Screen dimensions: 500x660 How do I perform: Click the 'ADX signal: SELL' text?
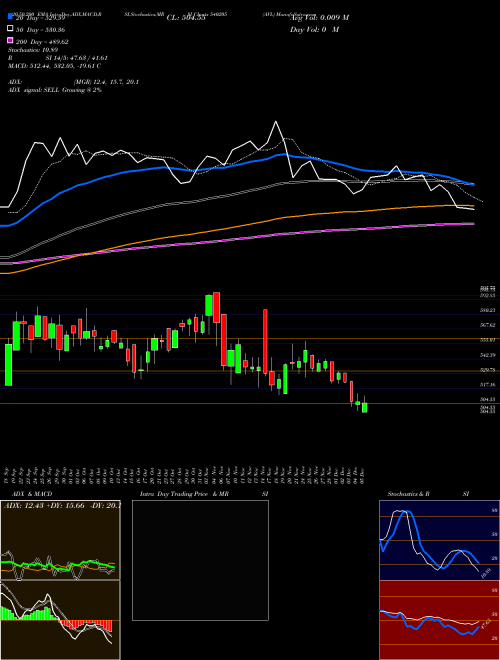(x=34, y=90)
